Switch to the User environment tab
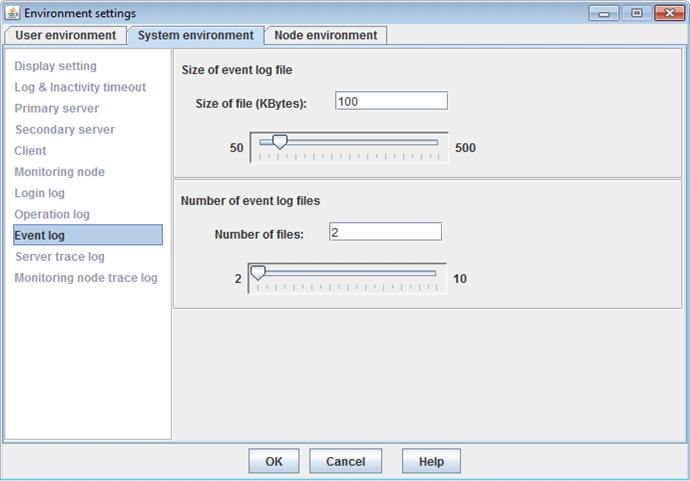Image resolution: width=690 pixels, height=481 pixels. (66, 35)
